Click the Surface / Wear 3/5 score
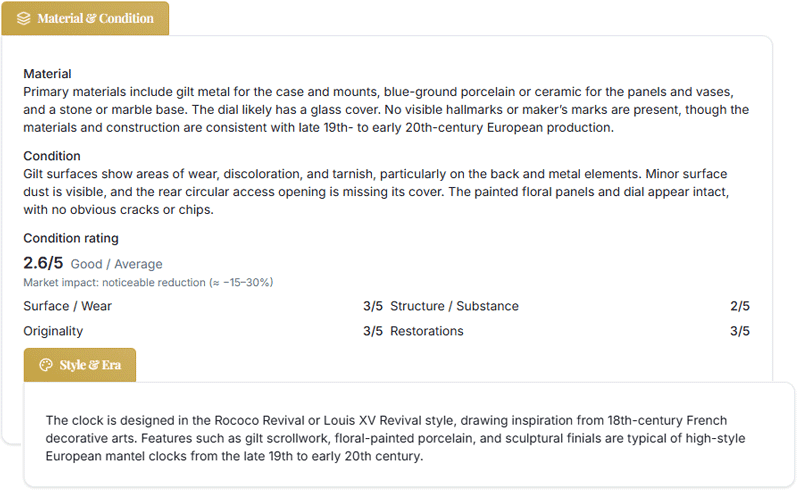The height and width of the screenshot is (493, 800). 372,306
